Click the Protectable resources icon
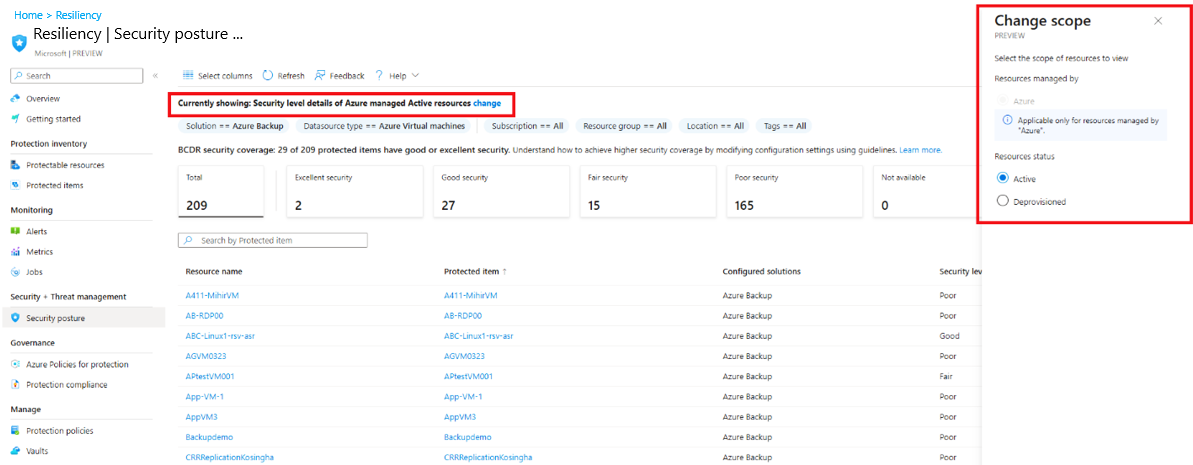 15,165
